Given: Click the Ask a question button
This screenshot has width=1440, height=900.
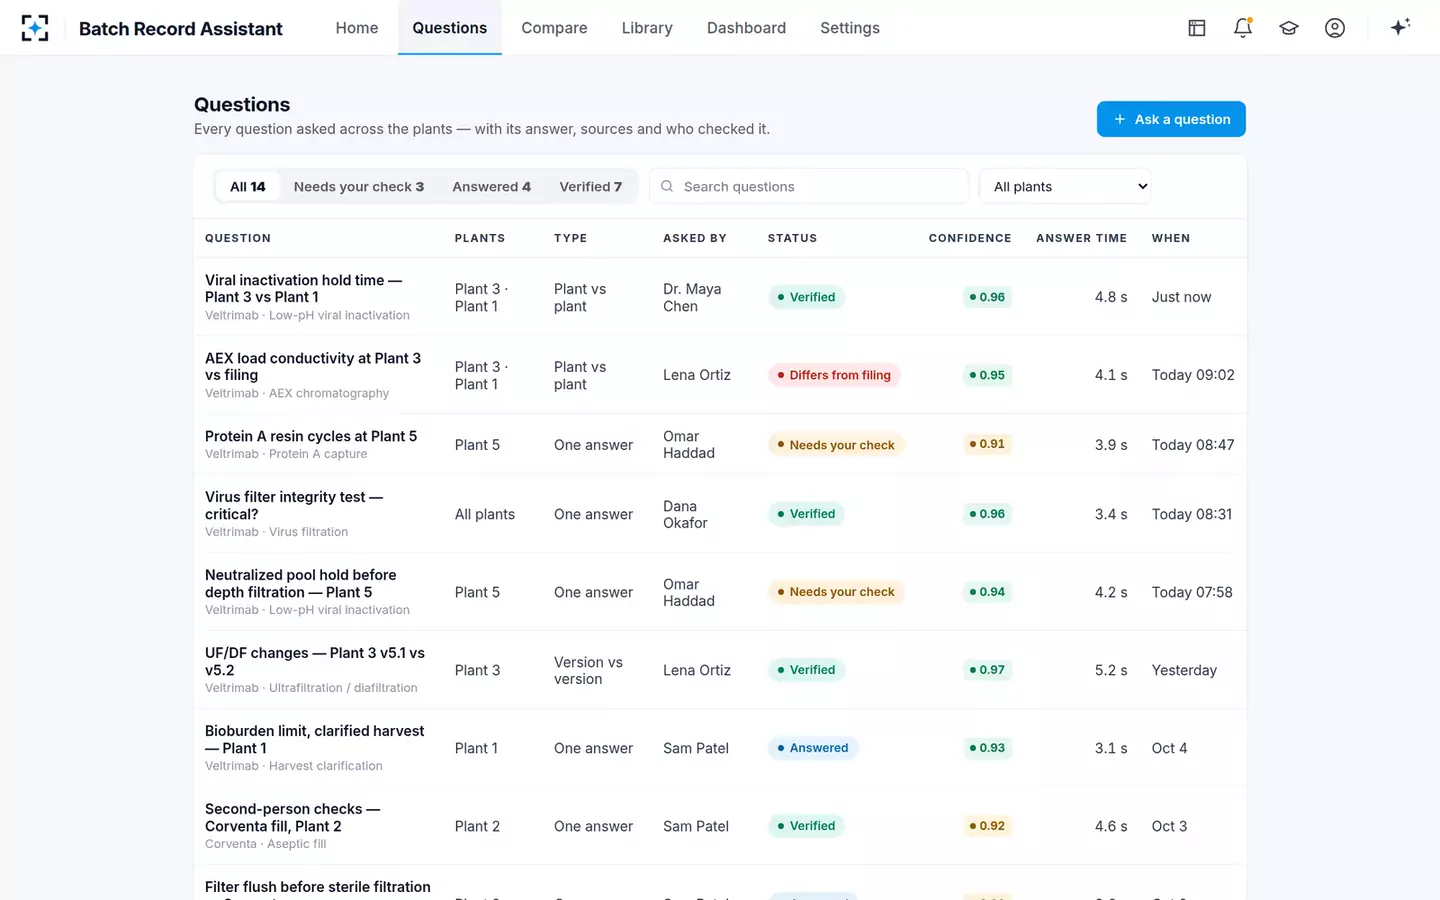Looking at the screenshot, I should [x=1171, y=119].
